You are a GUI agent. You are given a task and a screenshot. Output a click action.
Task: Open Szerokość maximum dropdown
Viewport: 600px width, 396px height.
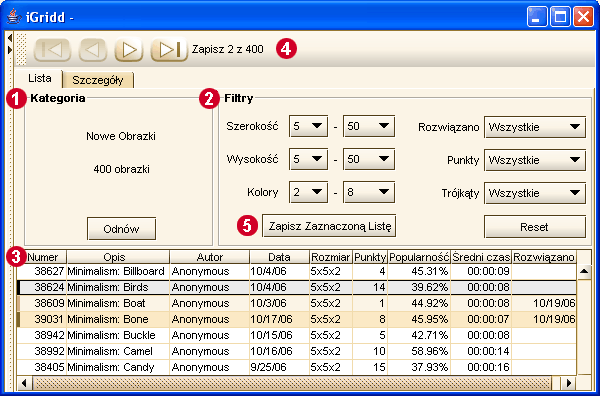369,126
